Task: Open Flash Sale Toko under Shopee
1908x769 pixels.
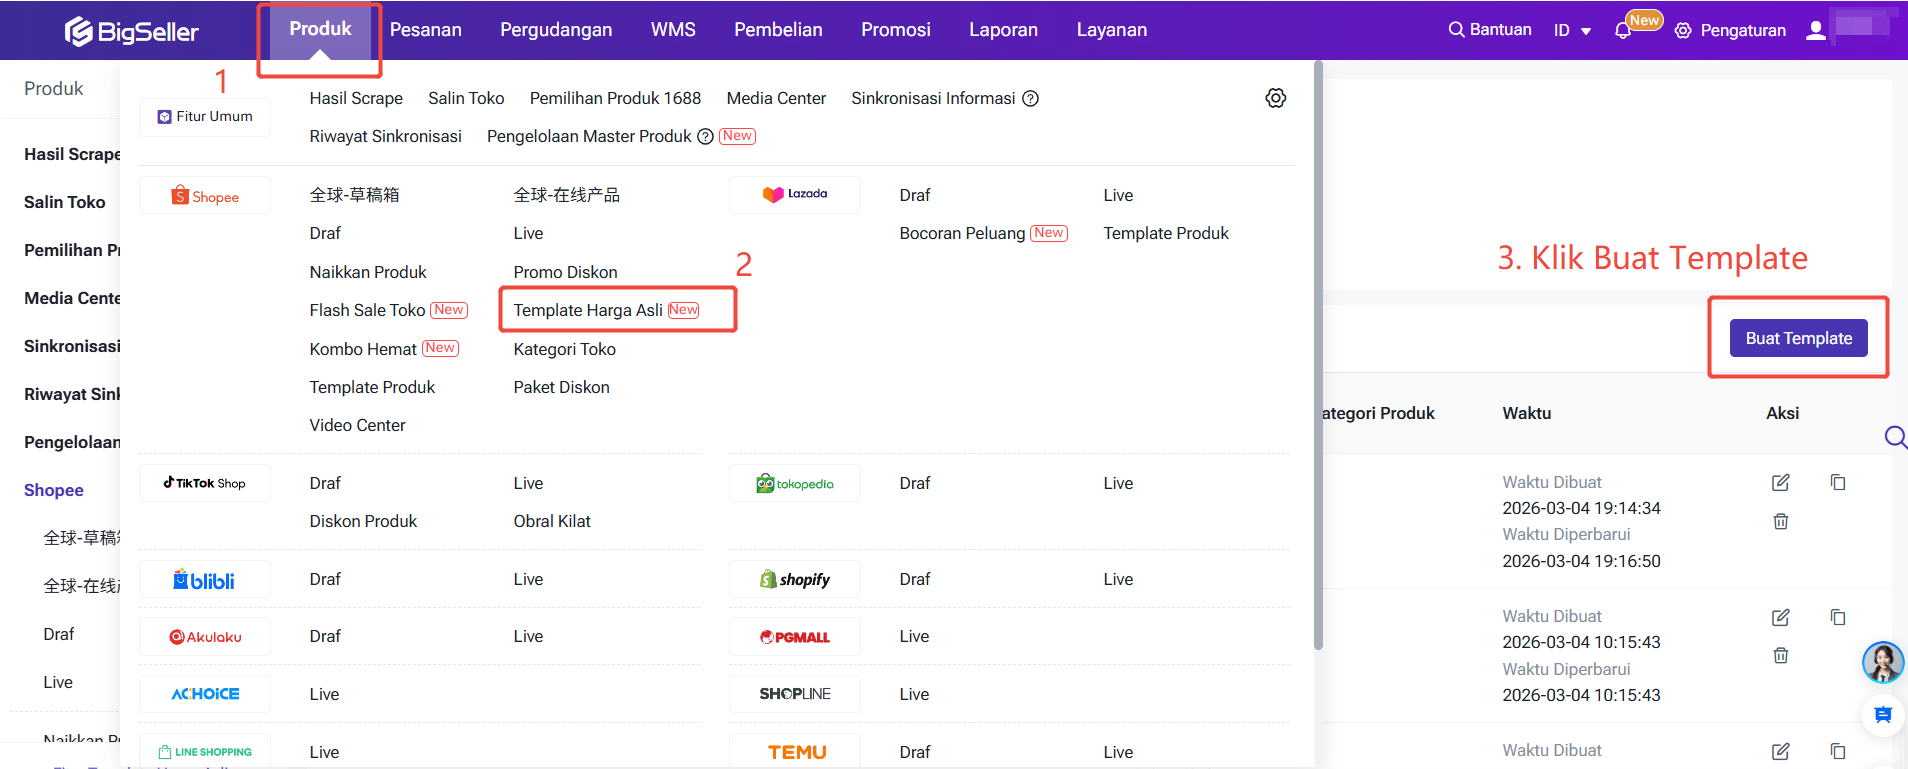Action: [367, 310]
